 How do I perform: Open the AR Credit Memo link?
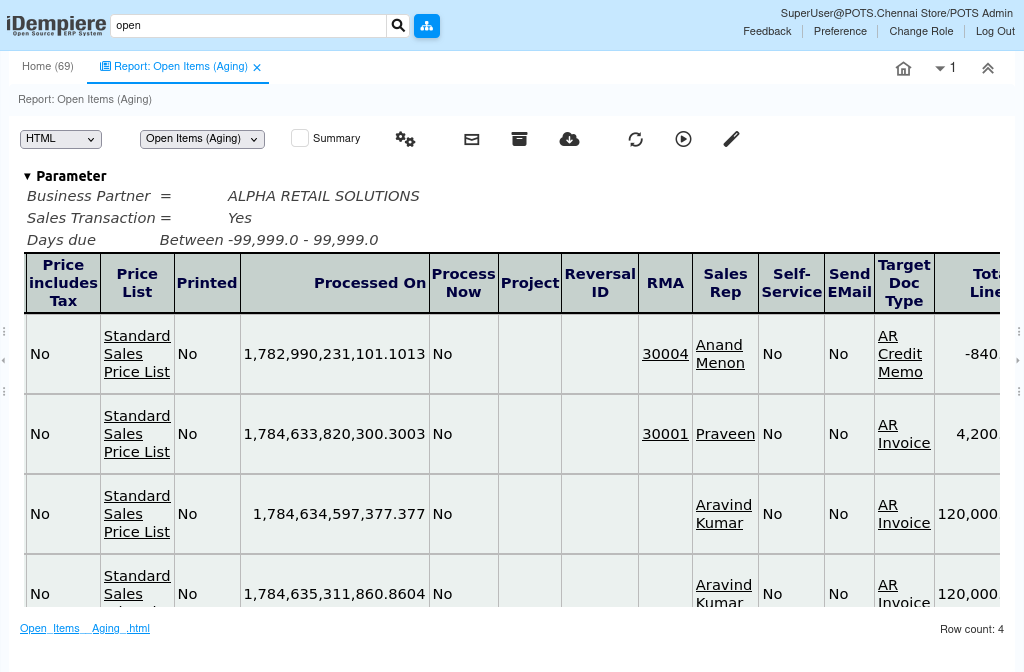(x=900, y=354)
